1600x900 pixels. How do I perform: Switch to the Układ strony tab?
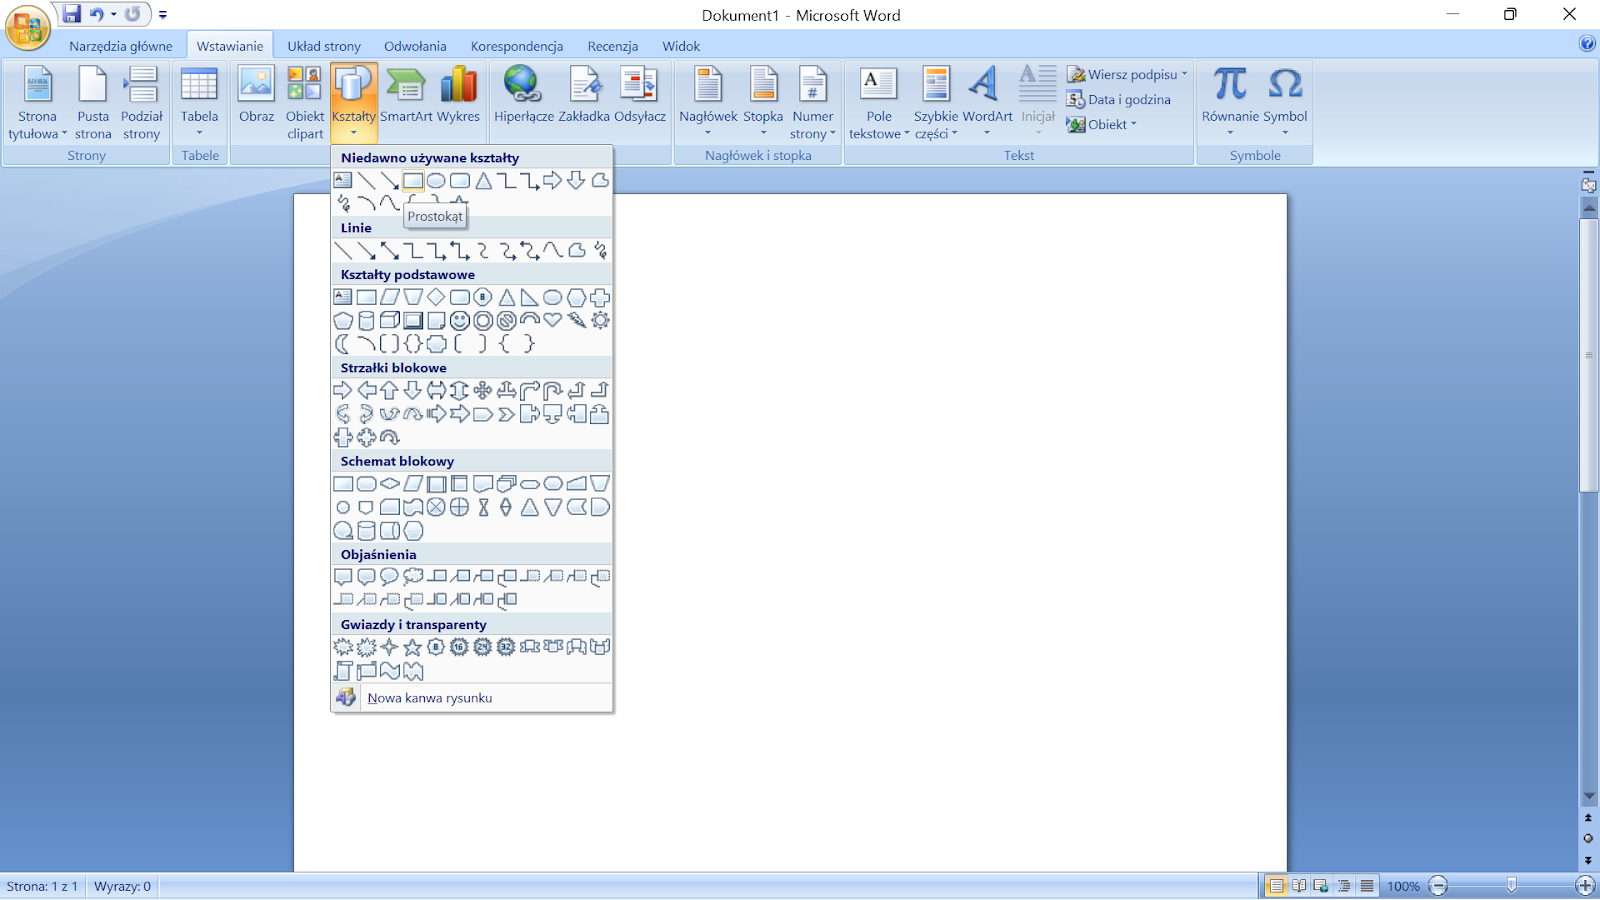(x=324, y=46)
